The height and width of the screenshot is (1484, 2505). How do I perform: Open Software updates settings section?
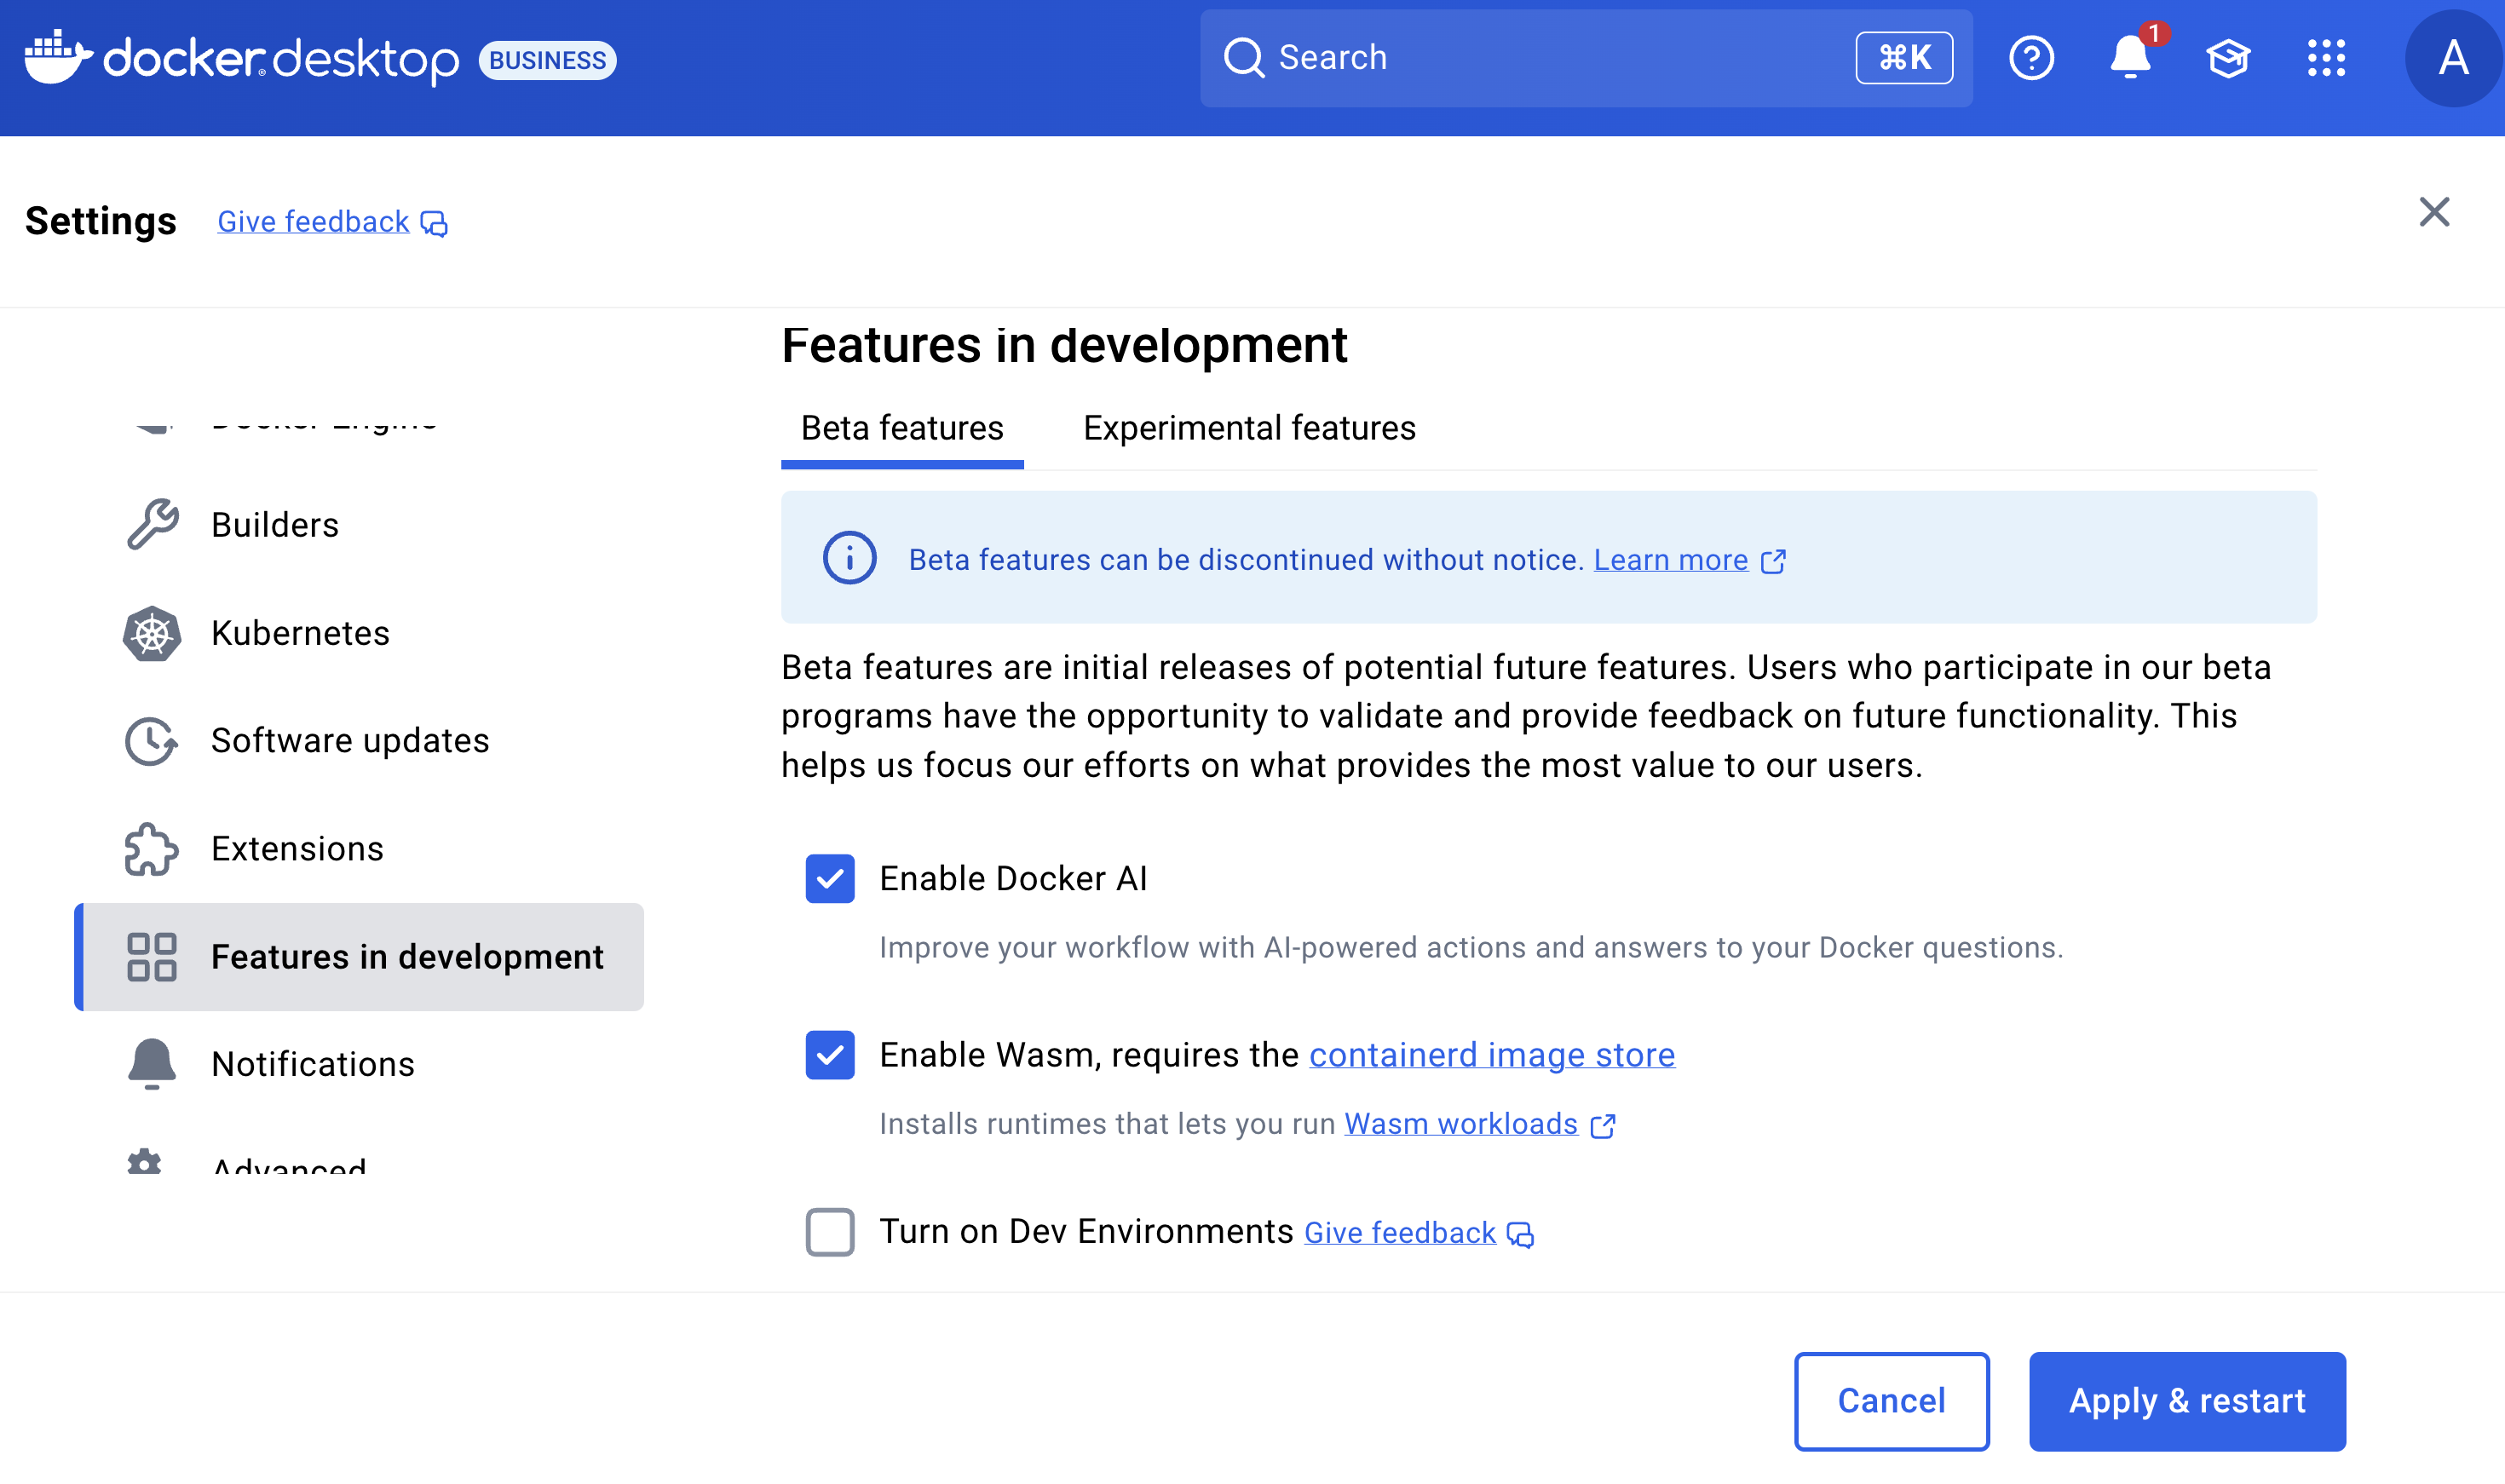[x=359, y=741]
